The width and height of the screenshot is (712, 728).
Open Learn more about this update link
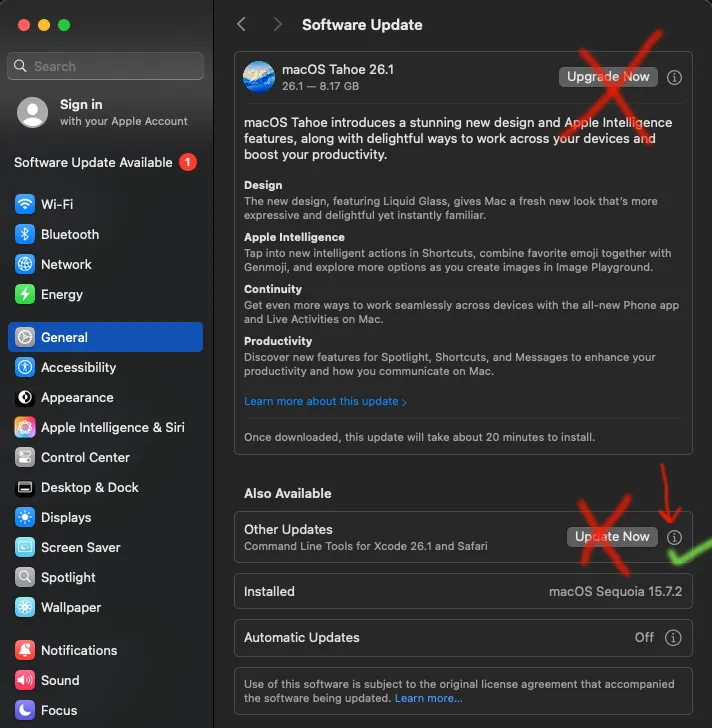pyautogui.click(x=325, y=401)
